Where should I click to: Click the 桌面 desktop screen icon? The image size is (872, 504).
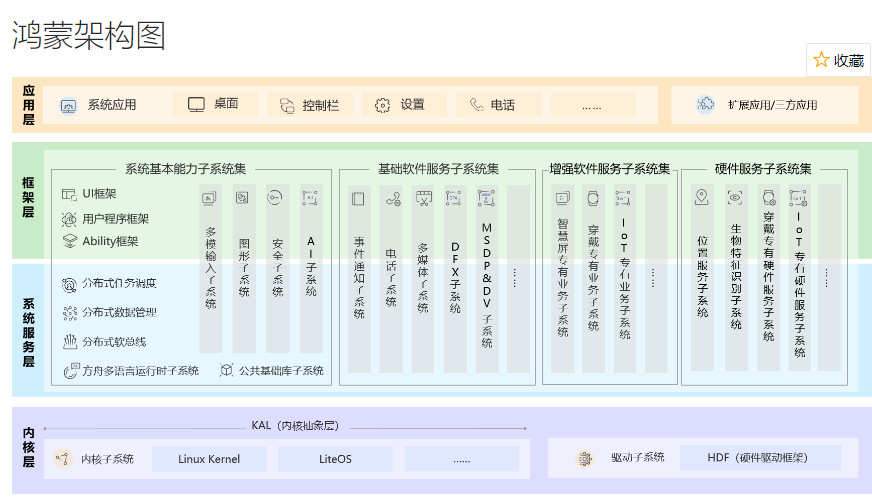point(196,105)
